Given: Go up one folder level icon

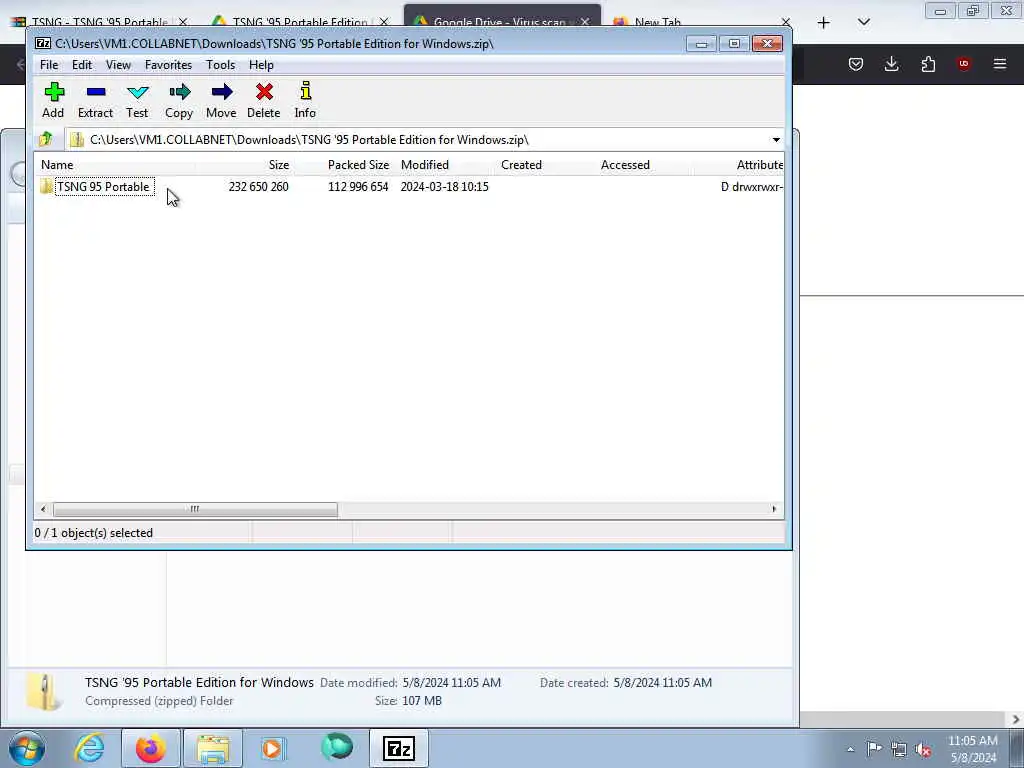Looking at the screenshot, I should (x=46, y=139).
